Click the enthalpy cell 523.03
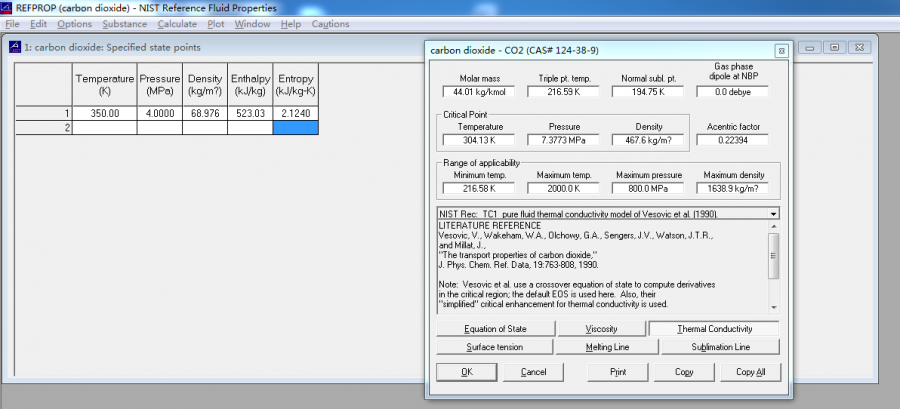This screenshot has height=409, width=900. click(x=250, y=114)
